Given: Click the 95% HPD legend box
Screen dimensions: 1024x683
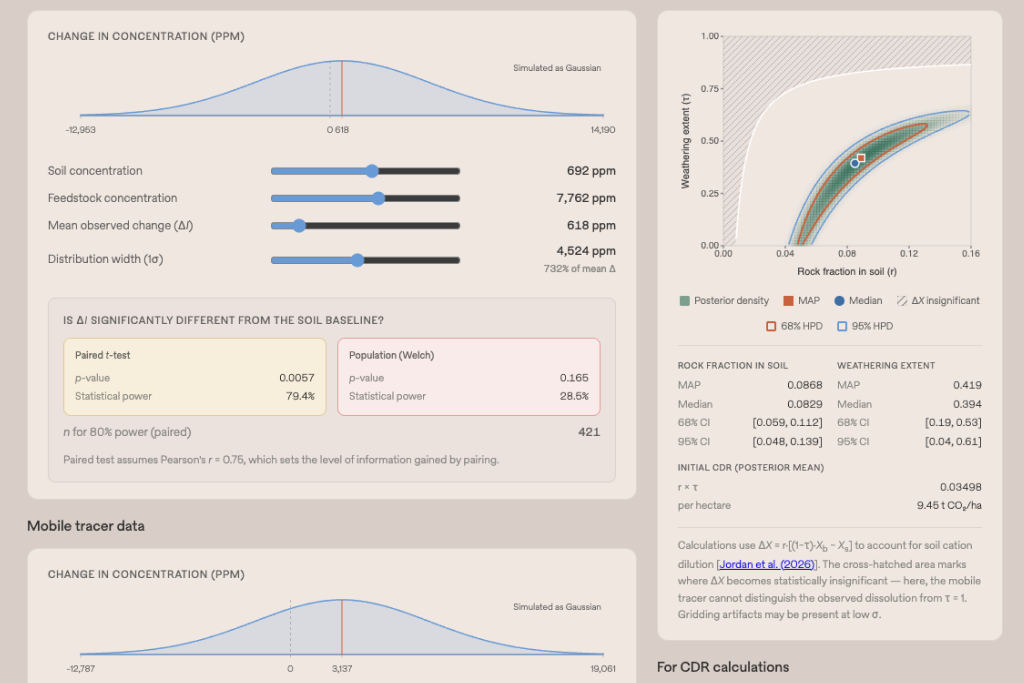Looking at the screenshot, I should (842, 326).
